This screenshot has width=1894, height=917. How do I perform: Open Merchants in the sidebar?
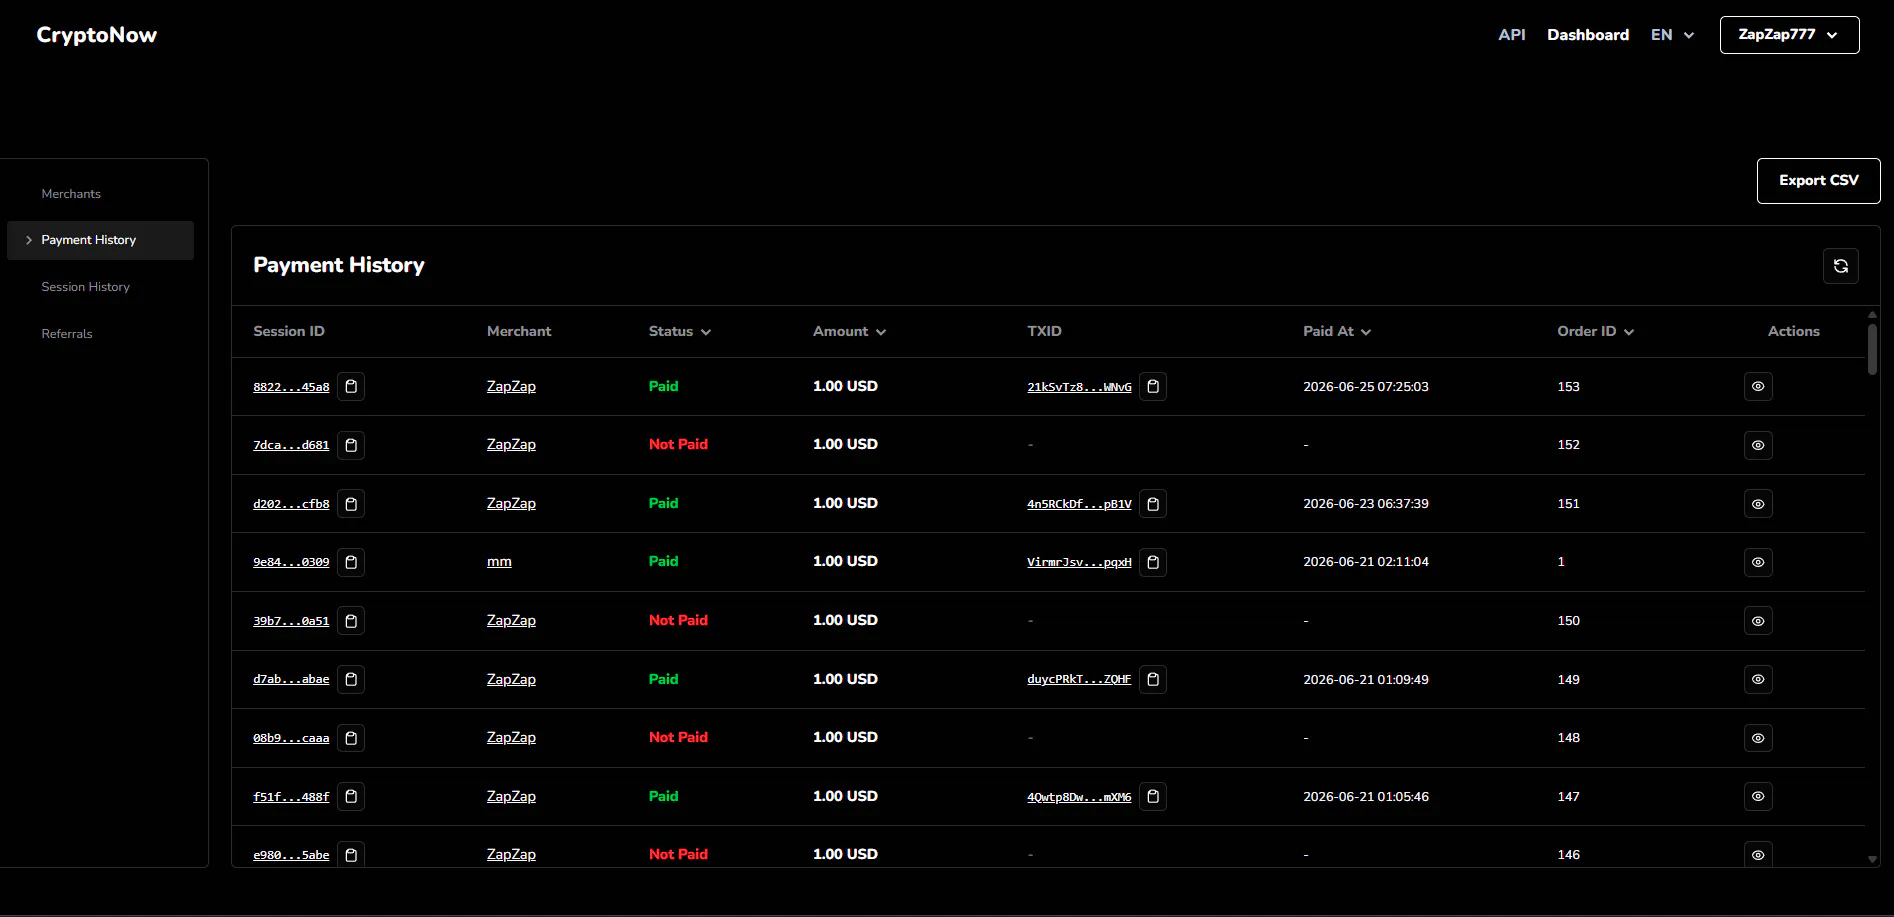71,194
